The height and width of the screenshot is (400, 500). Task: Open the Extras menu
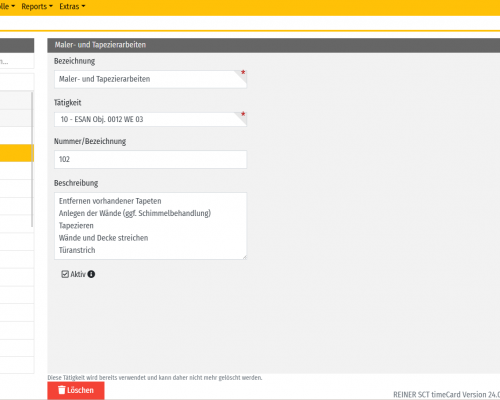pyautogui.click(x=72, y=6)
